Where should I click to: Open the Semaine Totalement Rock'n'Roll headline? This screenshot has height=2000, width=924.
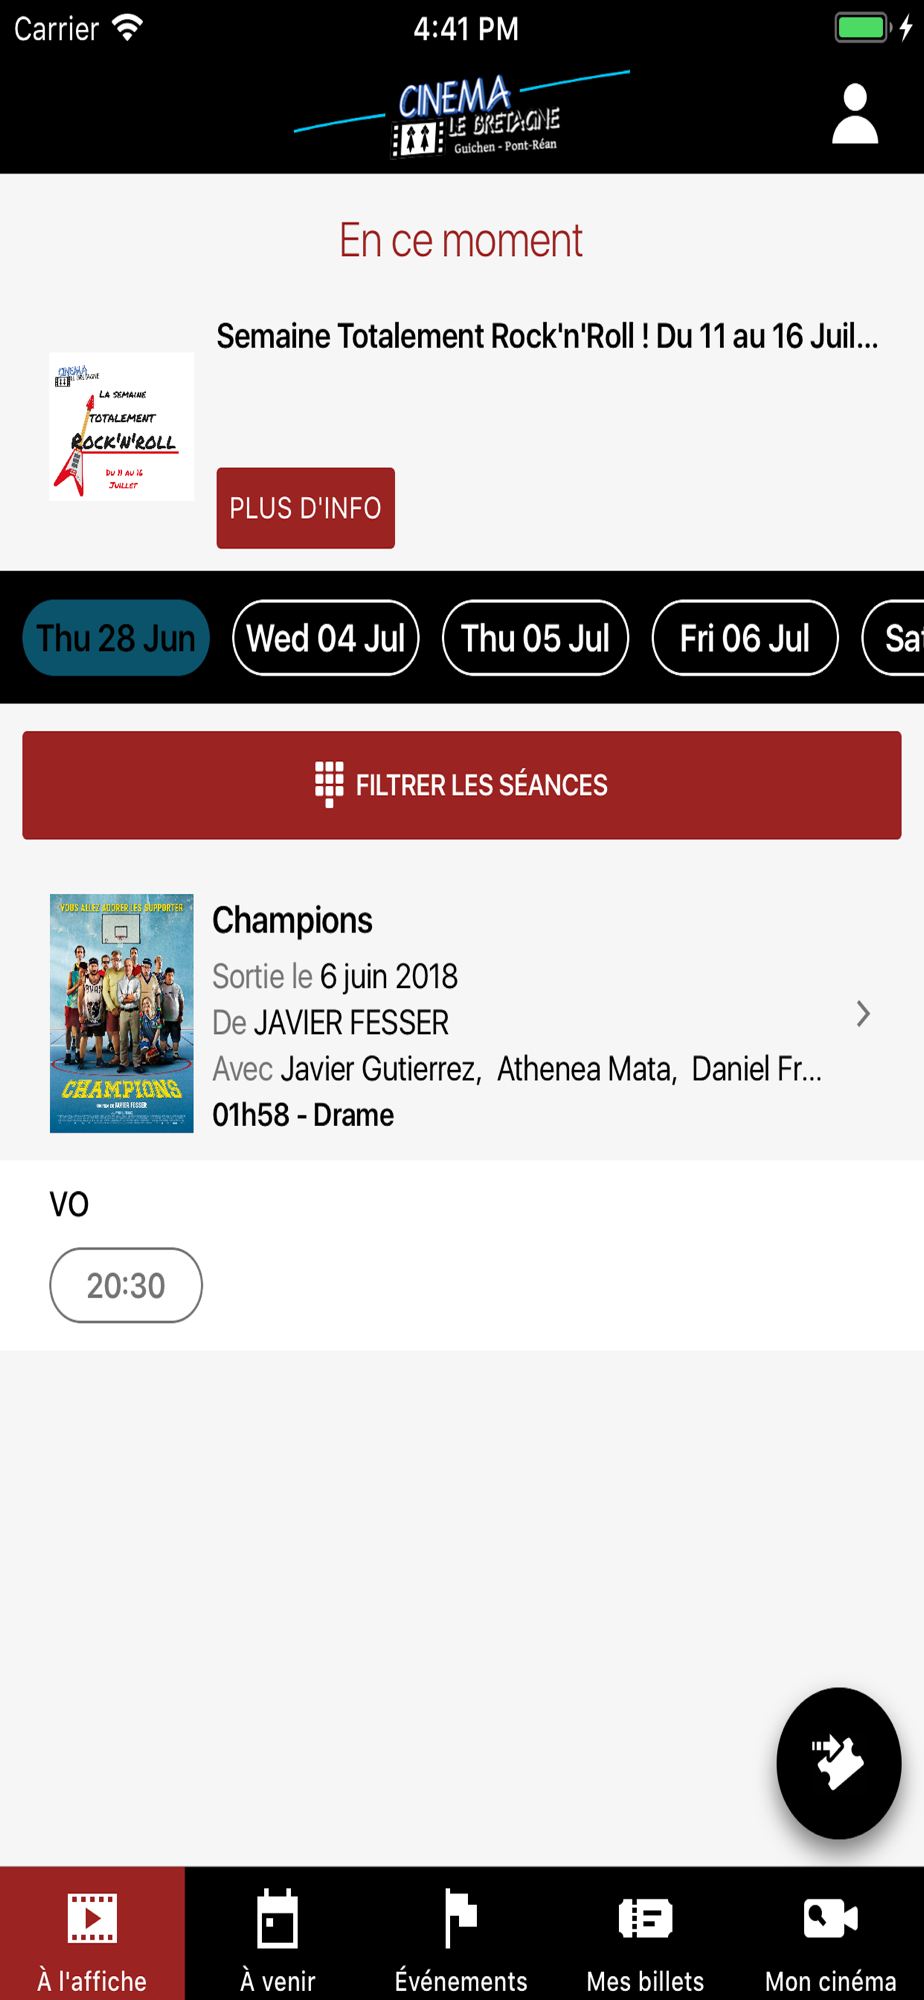[547, 337]
